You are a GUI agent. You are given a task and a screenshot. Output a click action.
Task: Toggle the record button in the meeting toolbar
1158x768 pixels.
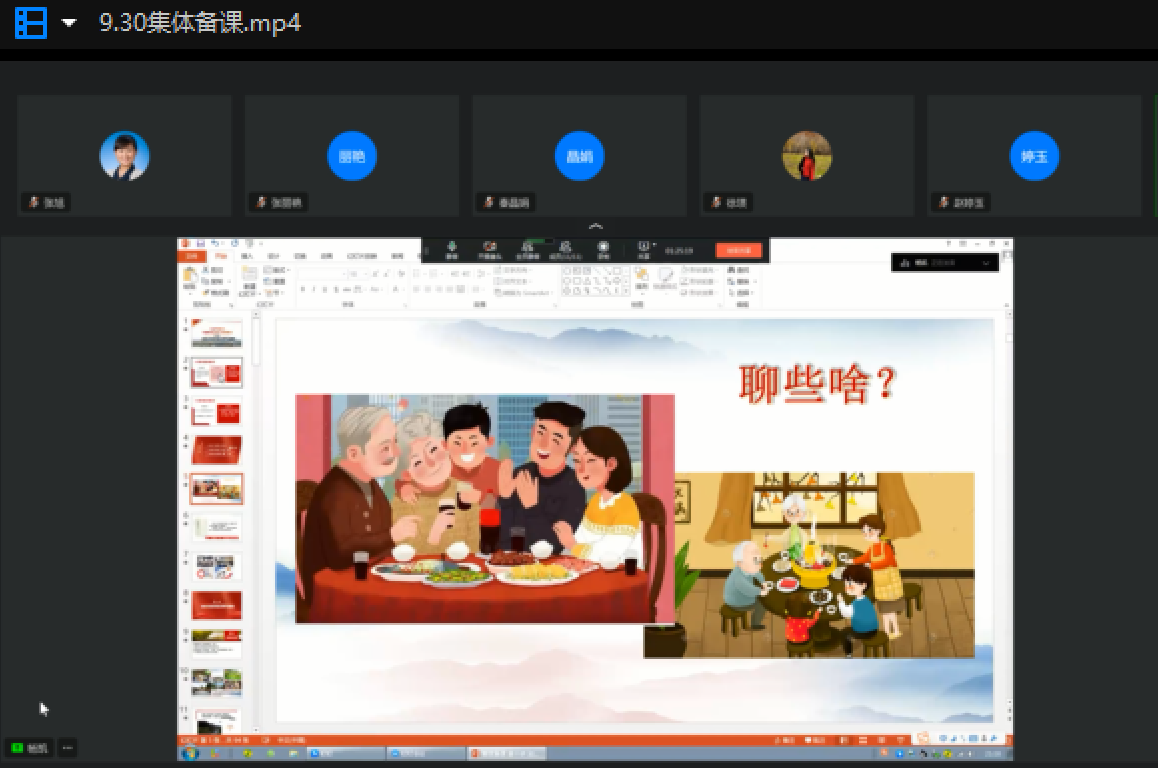[603, 249]
